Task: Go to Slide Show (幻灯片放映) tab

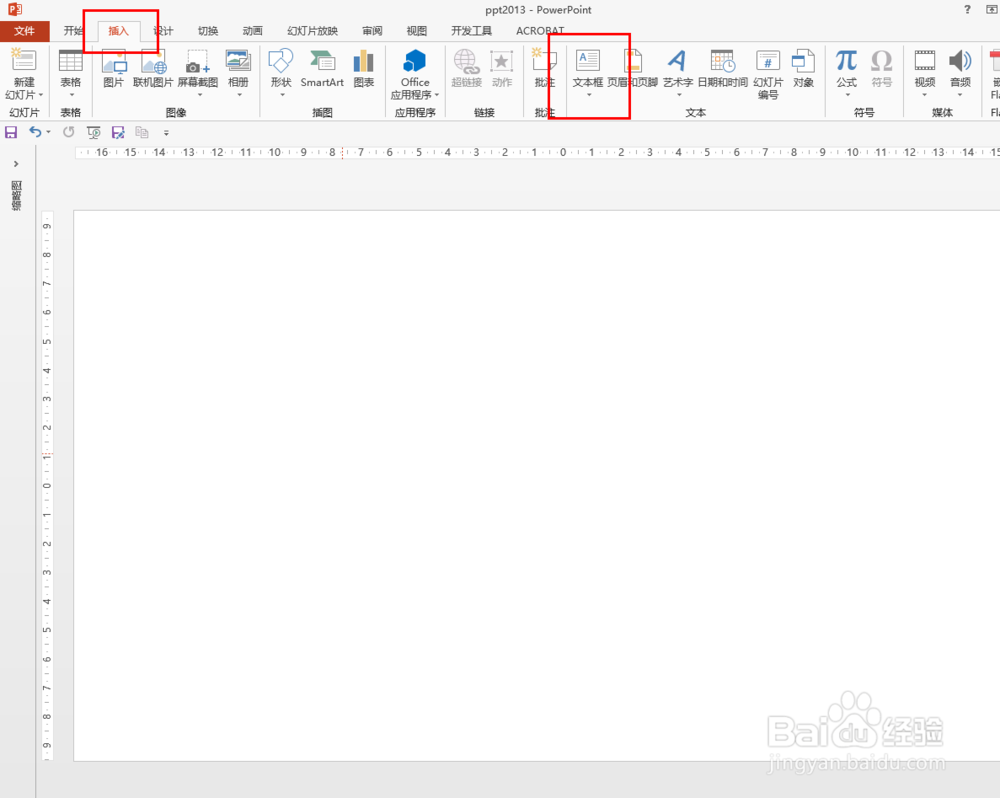Action: [312, 31]
